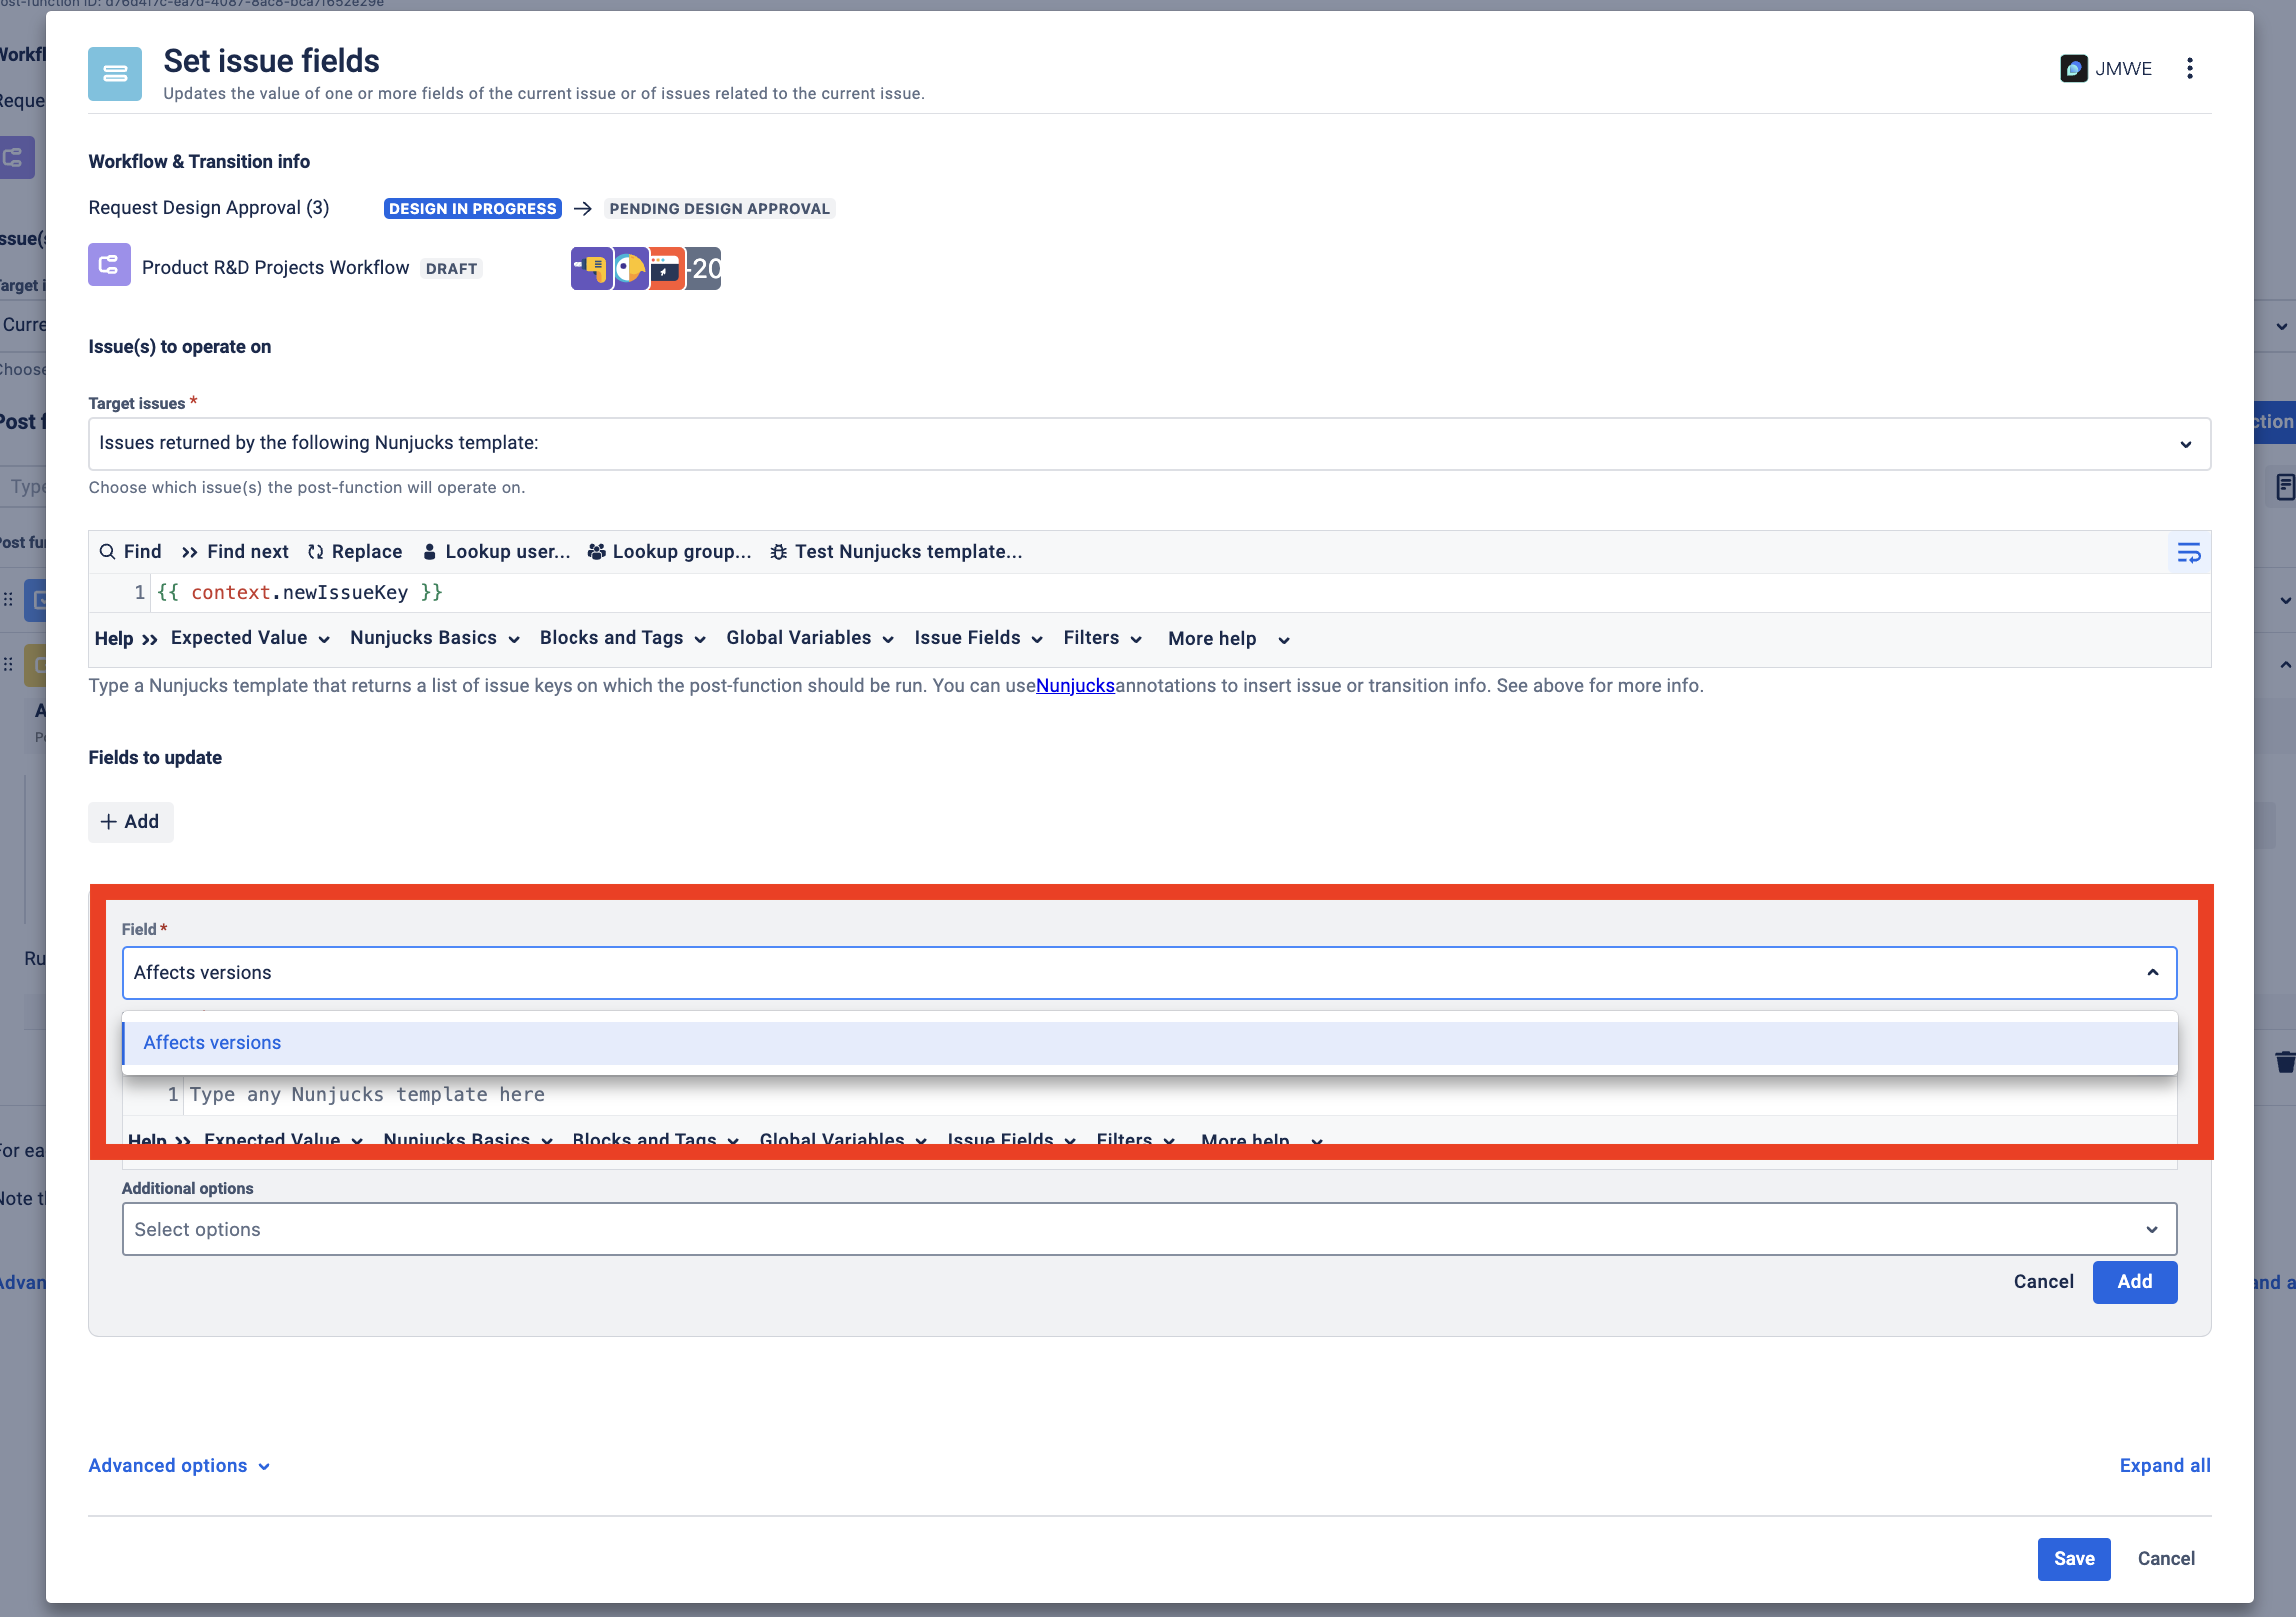Click the bottom Cancel button of dialog
Image resolution: width=2296 pixels, height=1617 pixels.
coord(2166,1558)
